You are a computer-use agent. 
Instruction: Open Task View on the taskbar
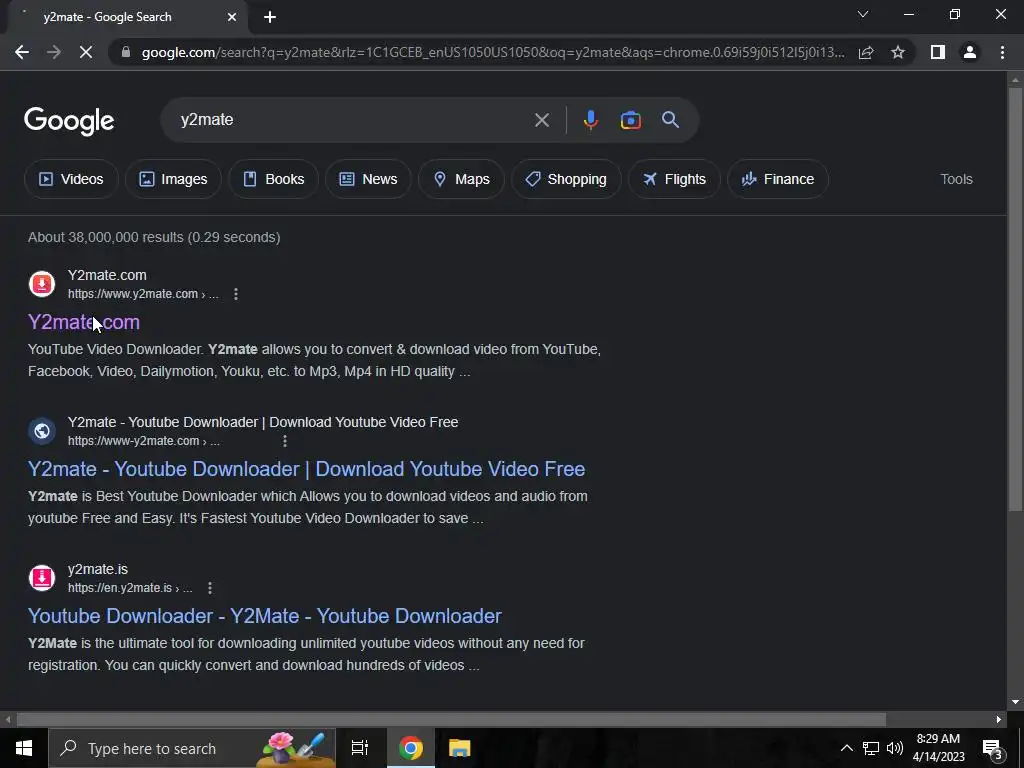(x=360, y=748)
